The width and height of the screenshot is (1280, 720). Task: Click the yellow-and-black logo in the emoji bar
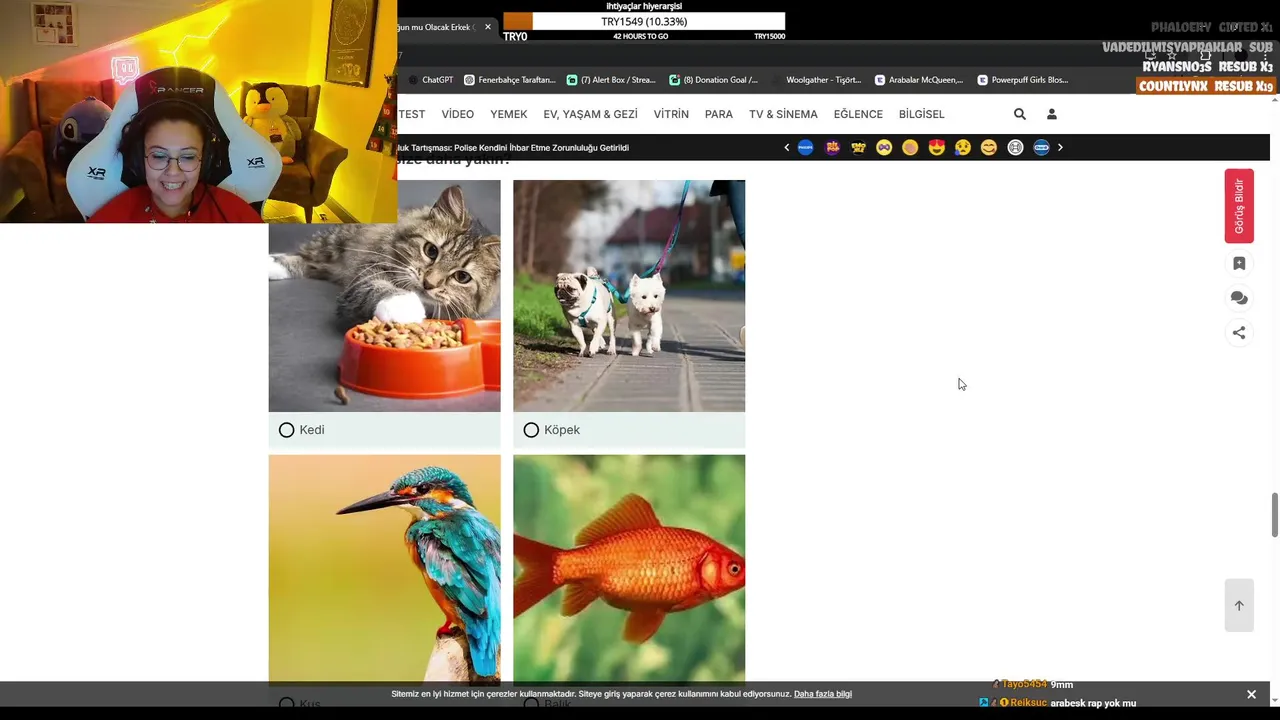858,147
